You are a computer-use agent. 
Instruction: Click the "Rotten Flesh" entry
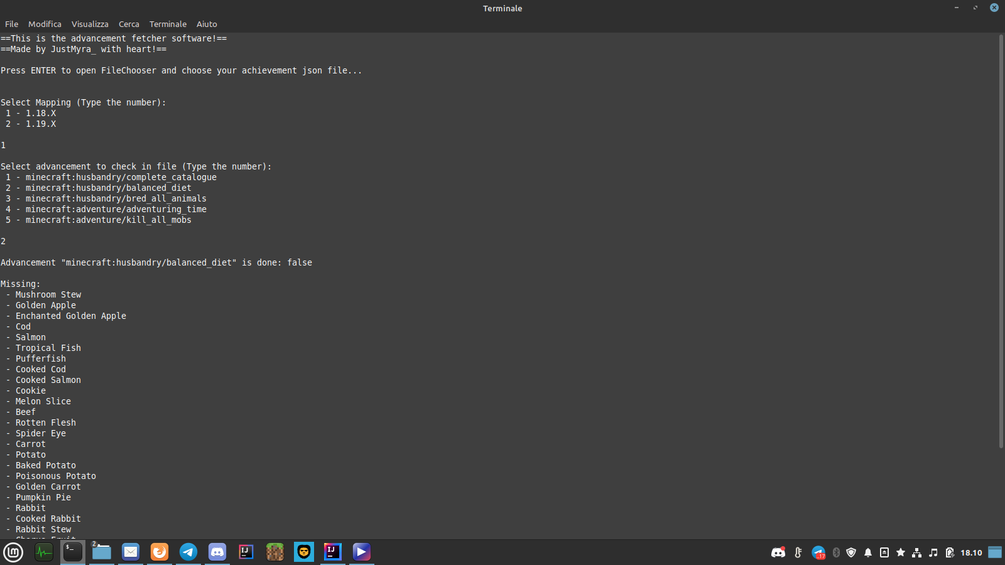click(x=46, y=423)
